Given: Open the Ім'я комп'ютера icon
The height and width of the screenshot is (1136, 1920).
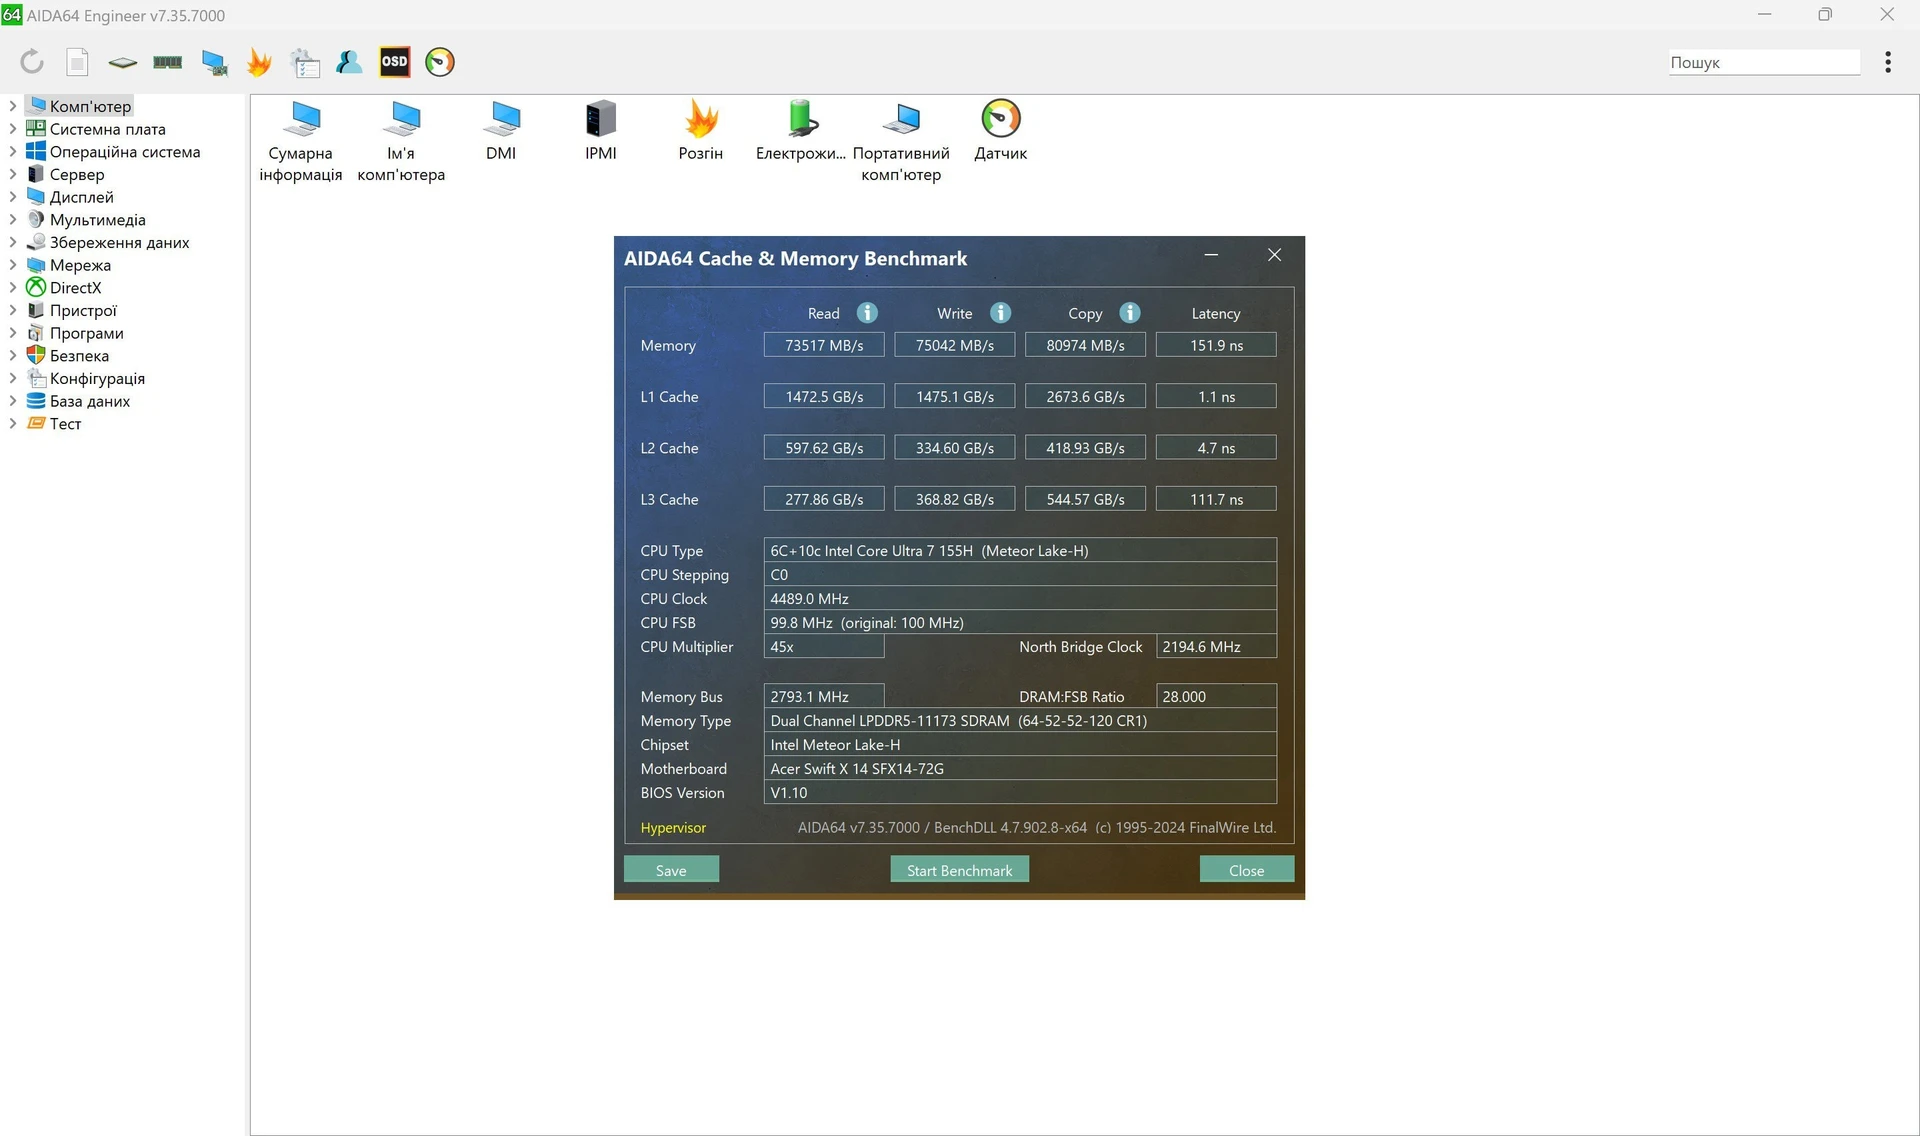Looking at the screenshot, I should pos(401,141).
